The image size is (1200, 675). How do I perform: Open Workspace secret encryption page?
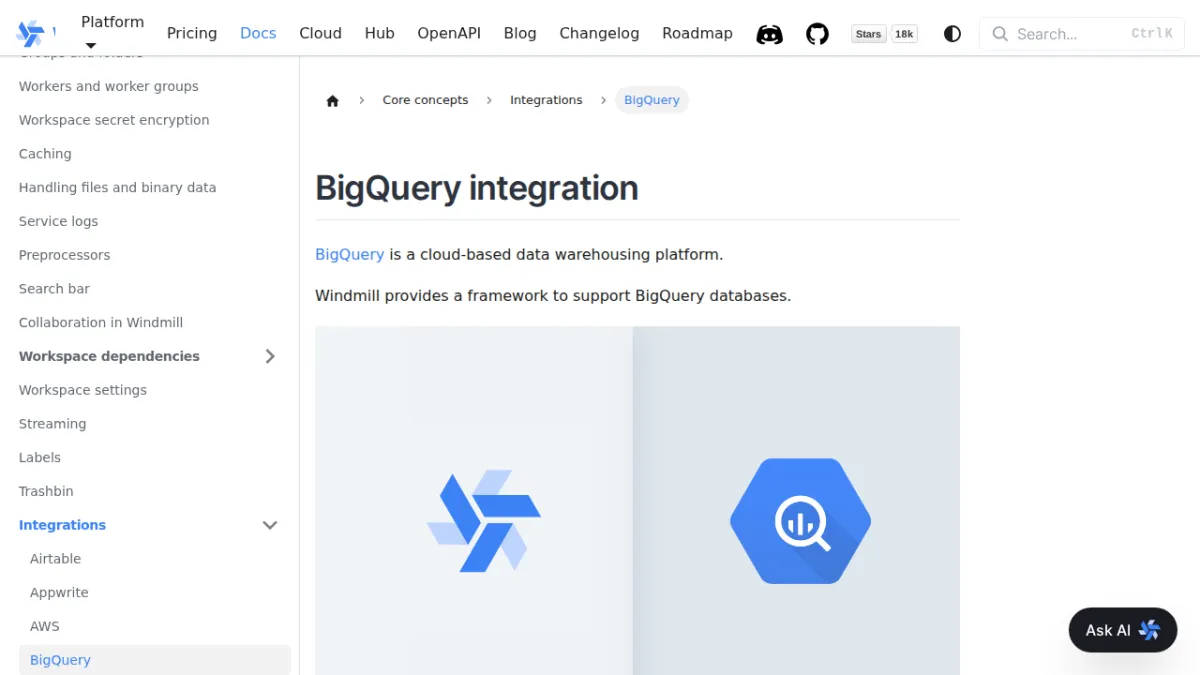(x=114, y=120)
